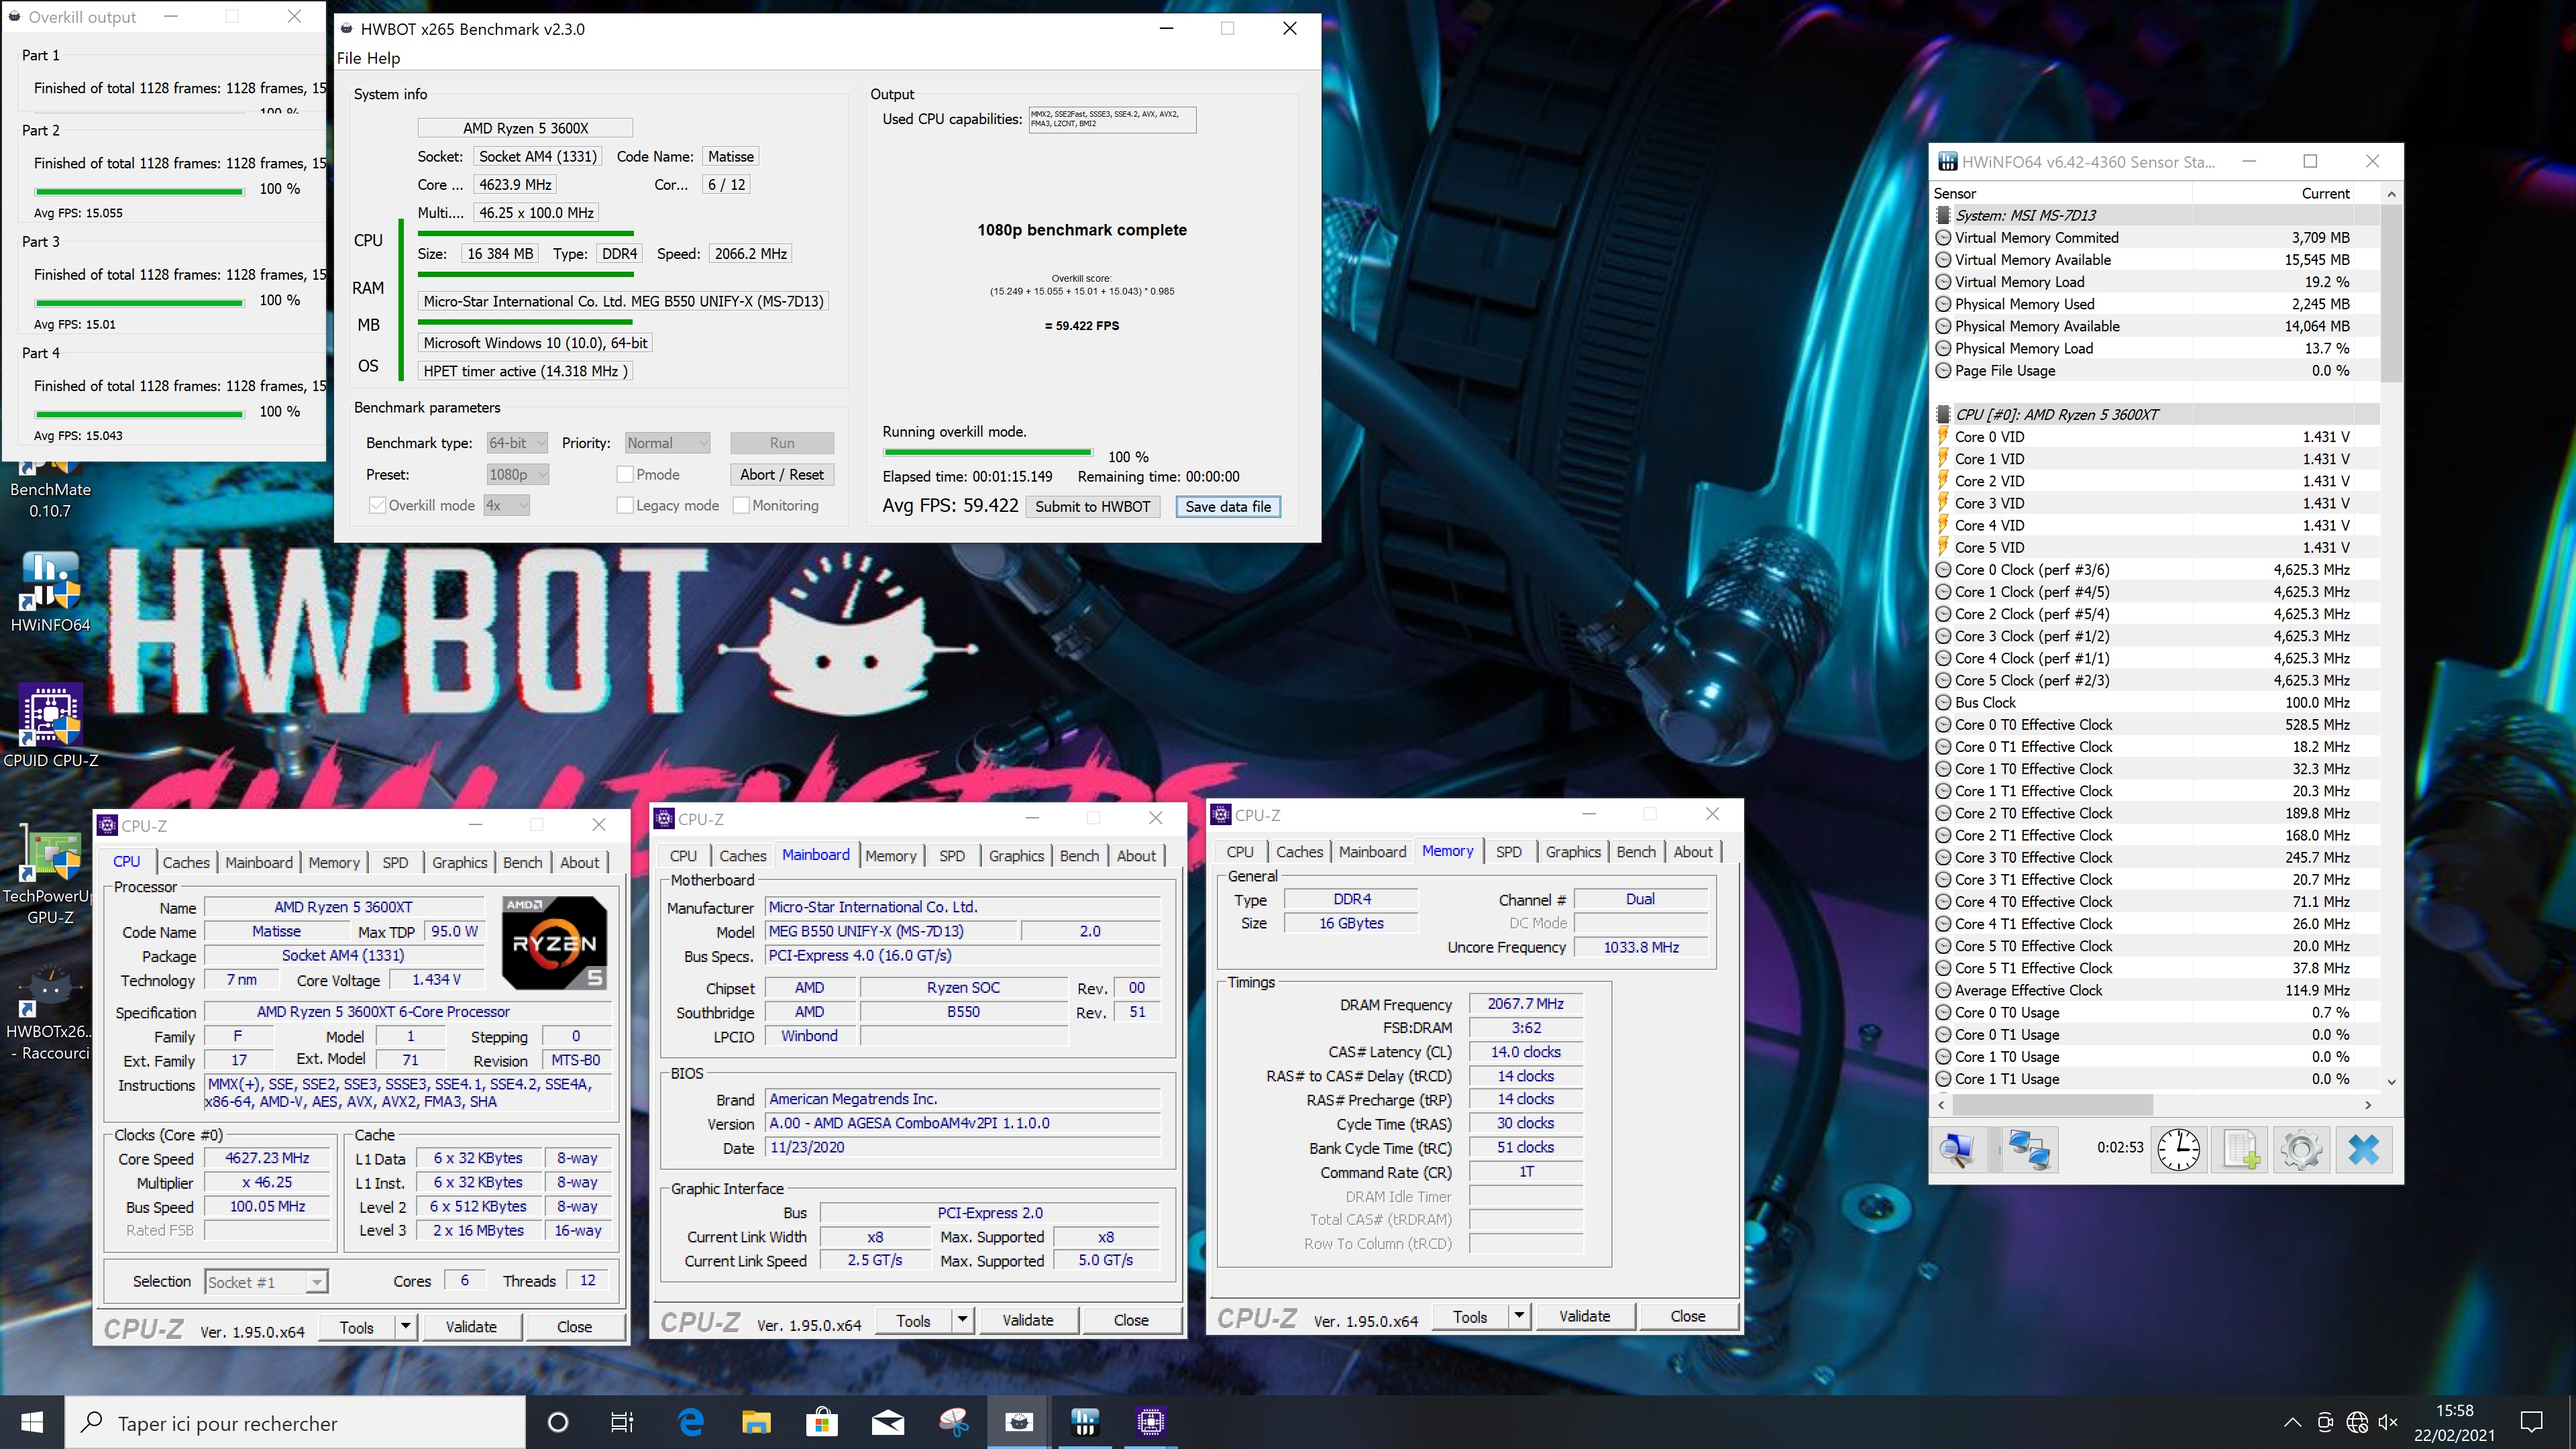
Task: Expand Tools arrow in CPU-Z Memory window
Action: point(1519,1316)
